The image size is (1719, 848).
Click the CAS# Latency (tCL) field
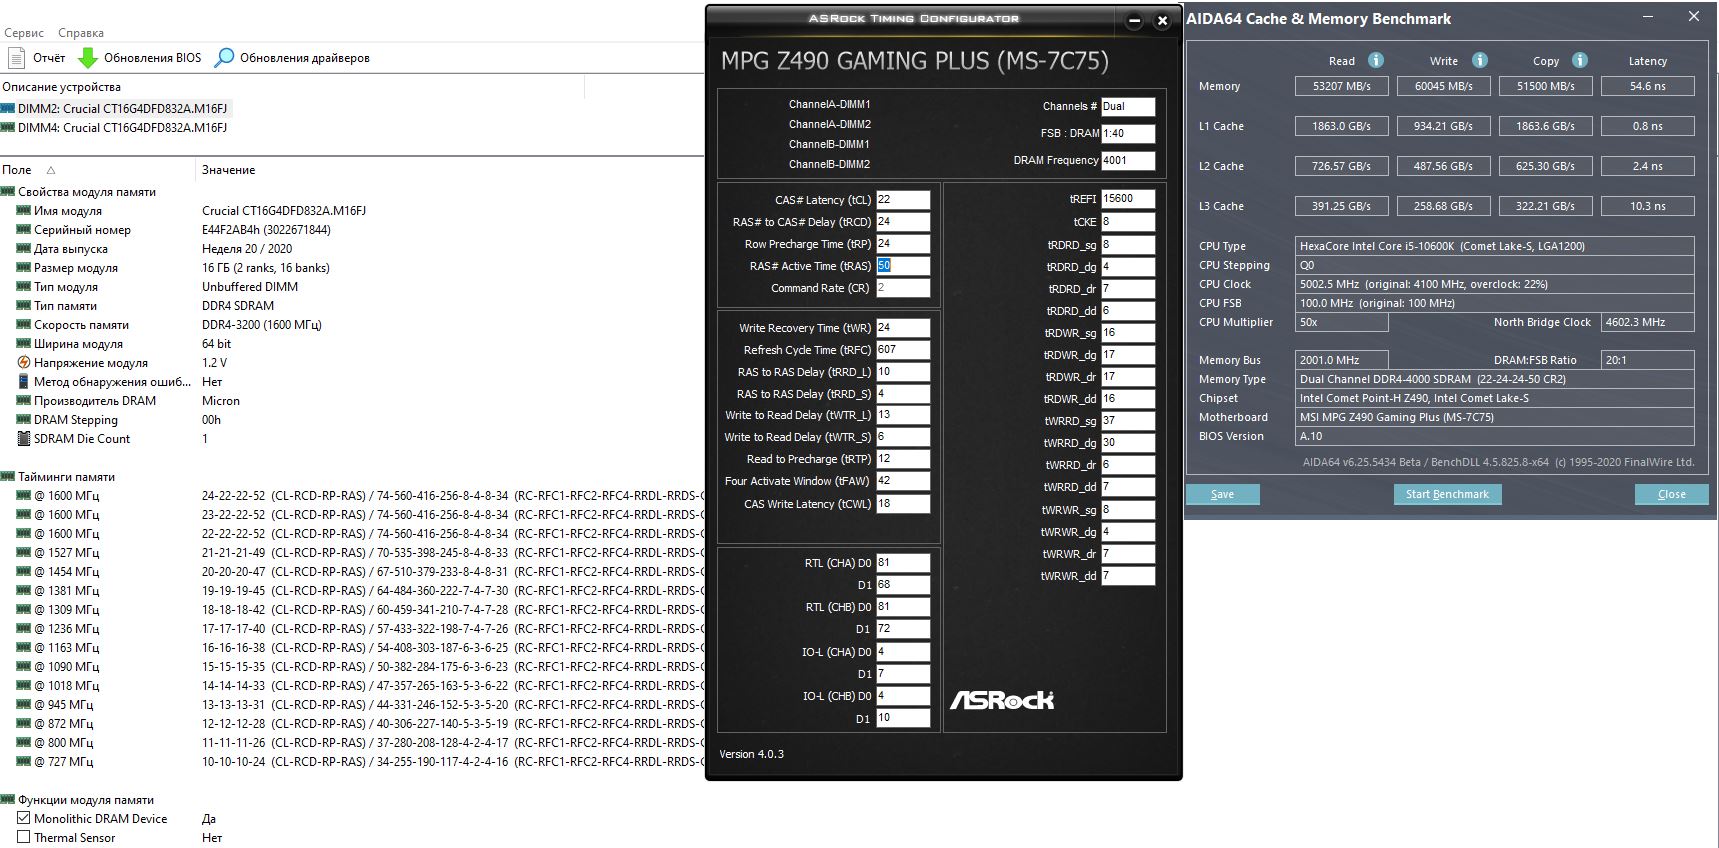903,200
